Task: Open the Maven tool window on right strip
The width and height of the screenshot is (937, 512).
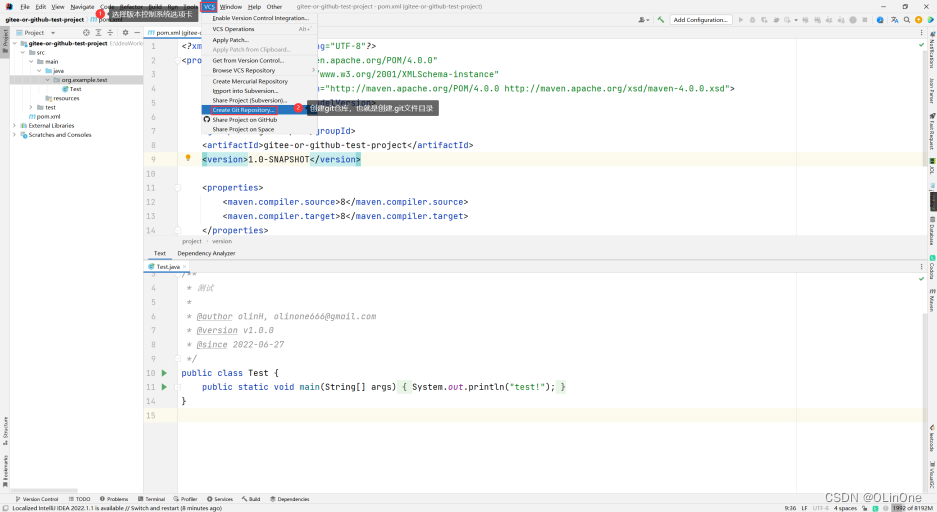Action: pos(932,300)
